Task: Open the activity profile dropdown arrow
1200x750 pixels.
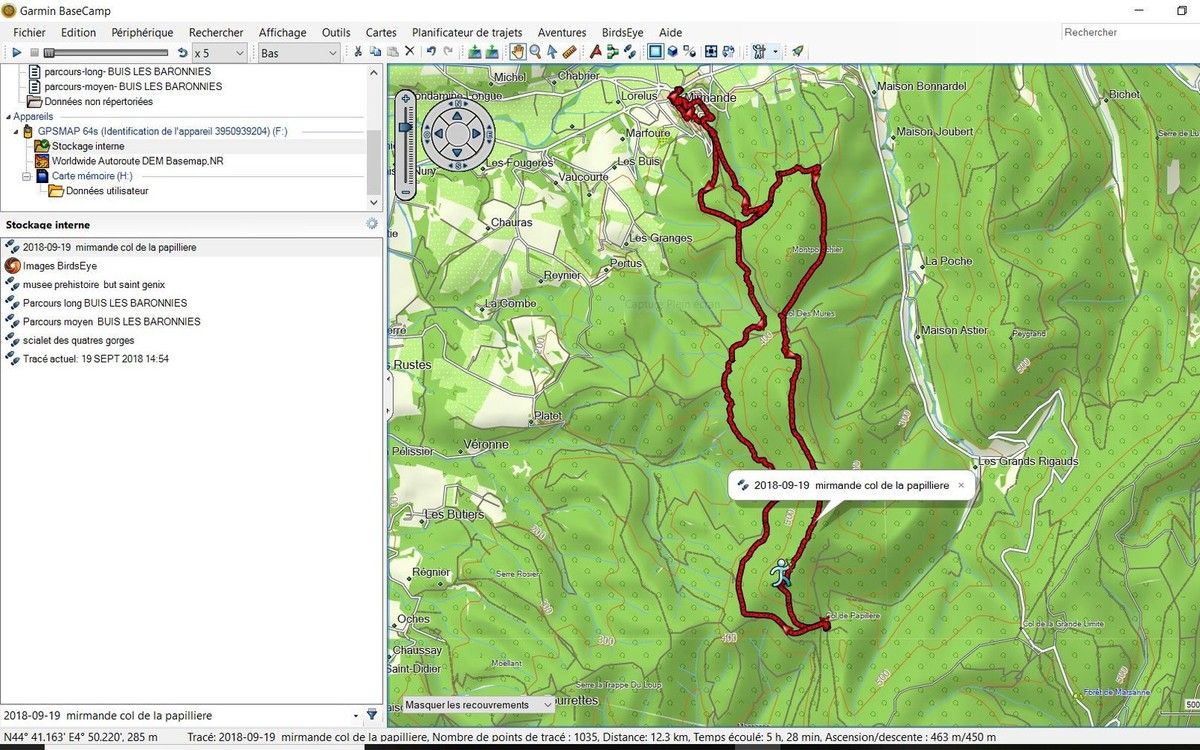Action: click(x=775, y=52)
